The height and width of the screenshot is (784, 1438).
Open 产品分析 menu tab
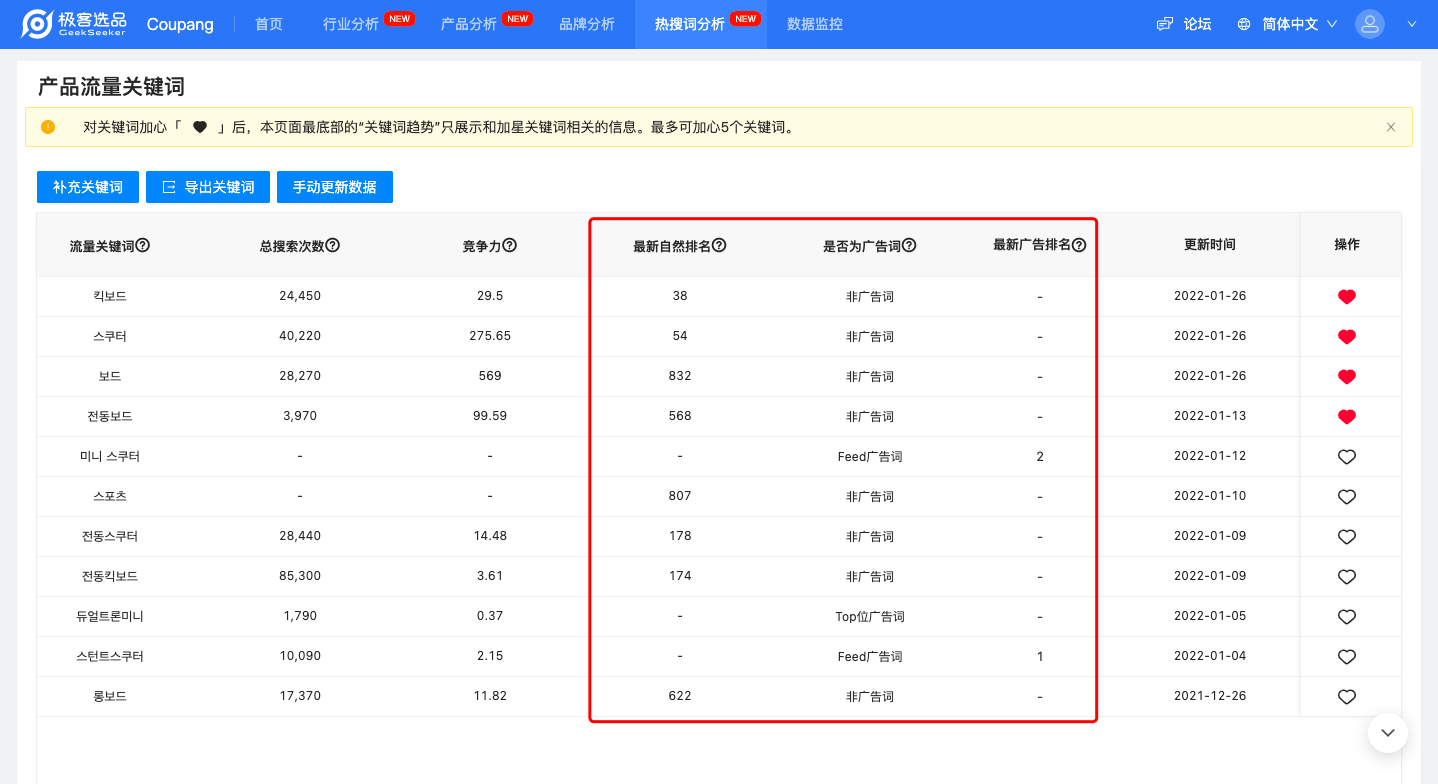coord(469,24)
